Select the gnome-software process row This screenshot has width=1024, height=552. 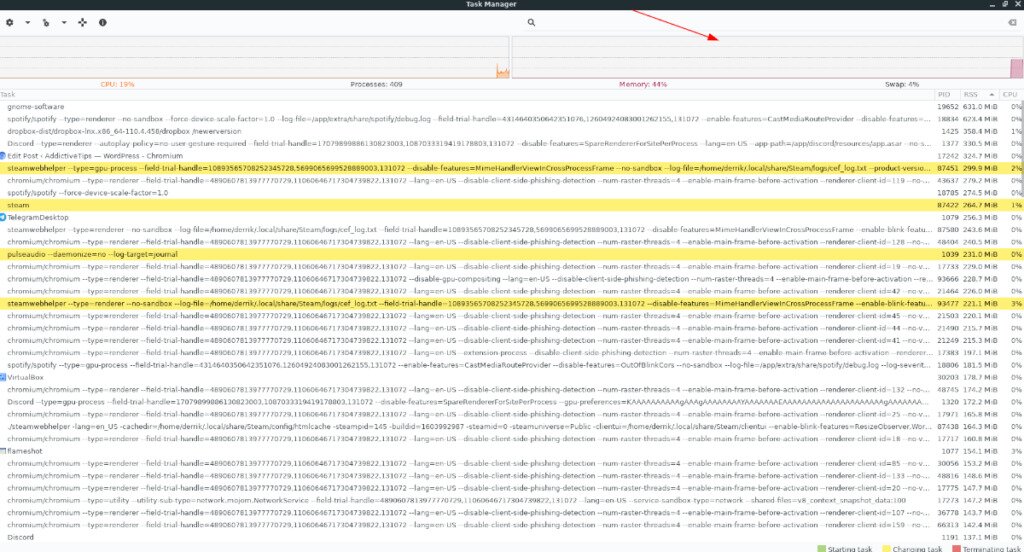pyautogui.click(x=512, y=106)
